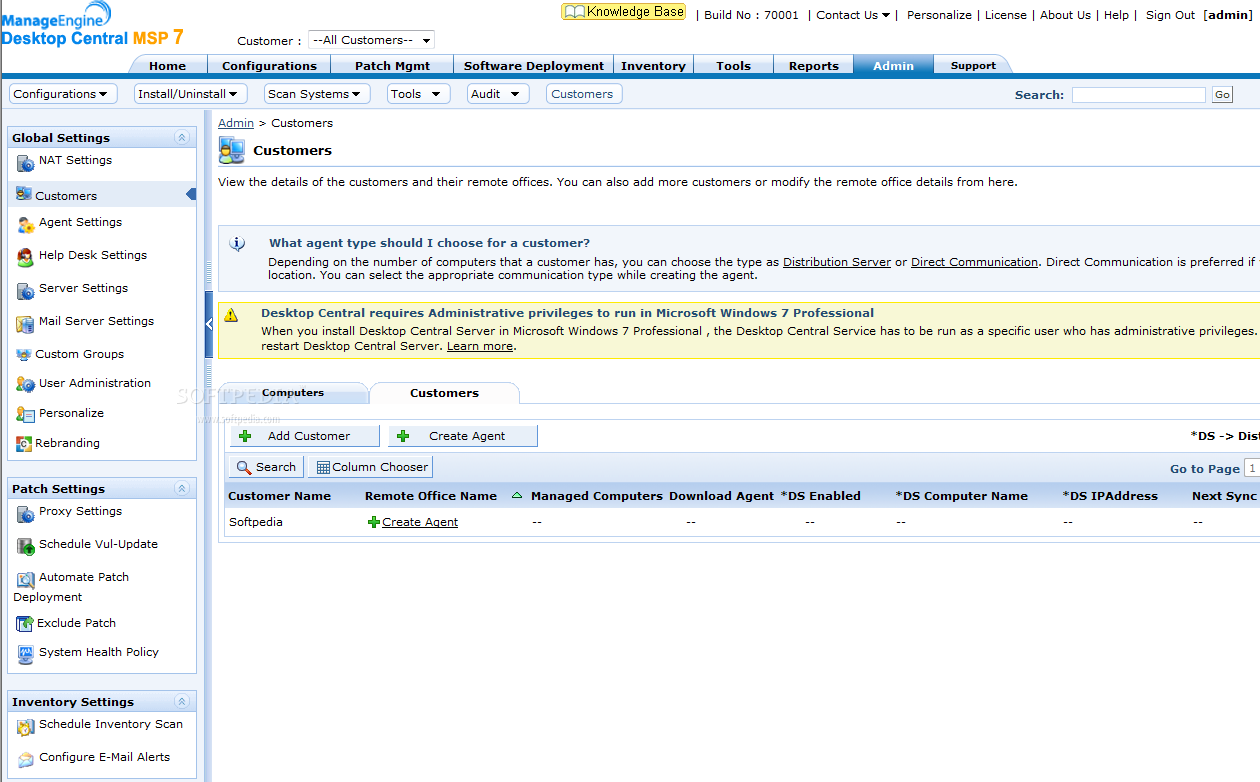Open the About Us link
Viewport: 1260px width, 782px height.
1065,15
